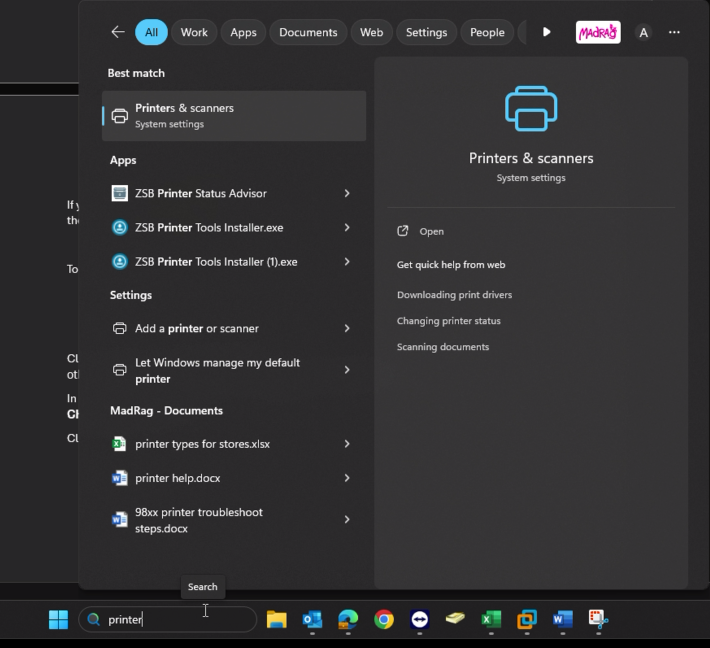Select the All filter tab

[151, 32]
